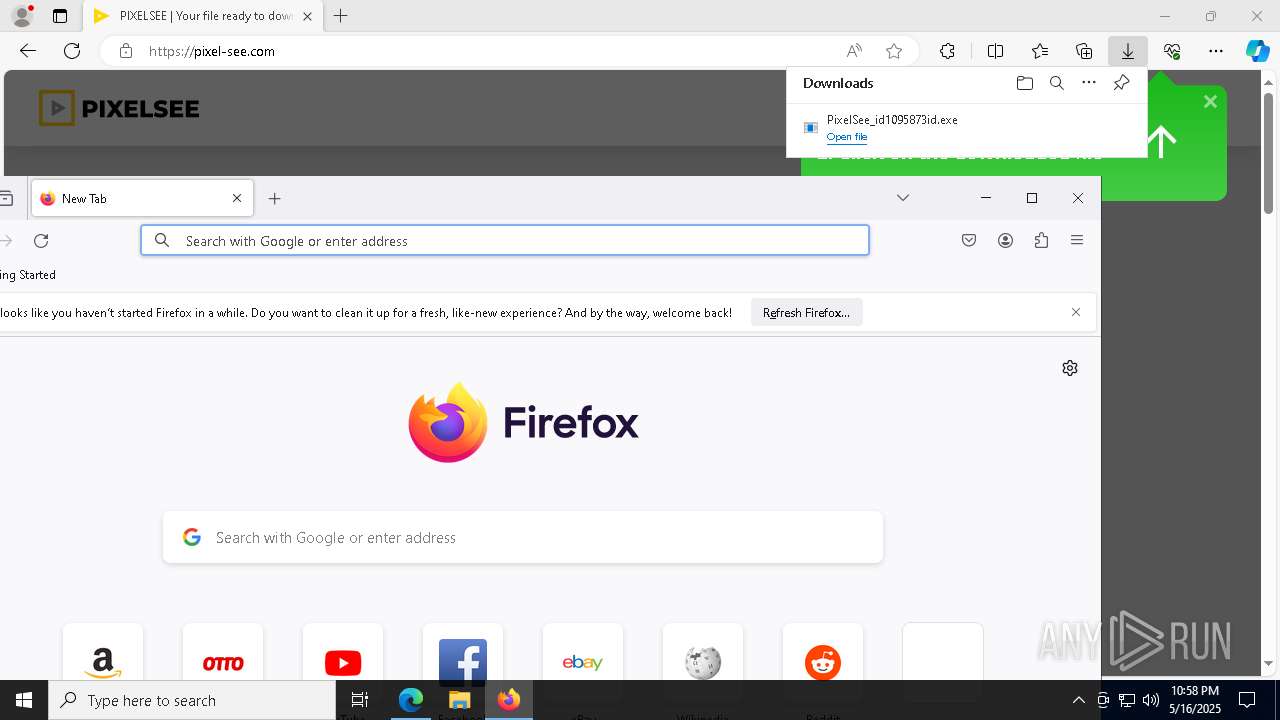
Task: Open Amazon shortcut tile
Action: click(103, 661)
